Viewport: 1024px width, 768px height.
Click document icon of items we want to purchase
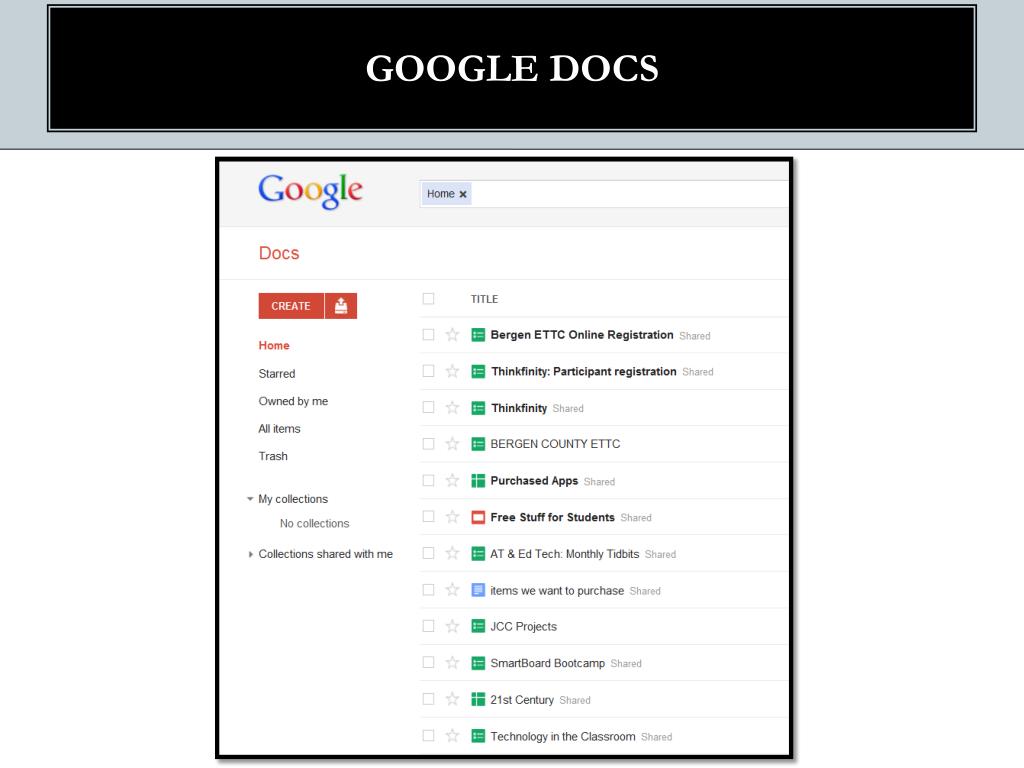coord(478,590)
